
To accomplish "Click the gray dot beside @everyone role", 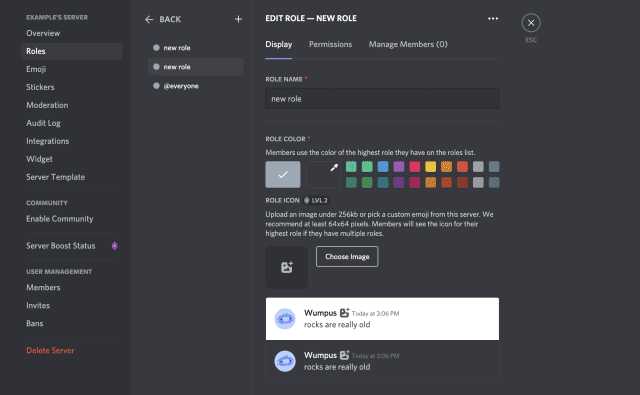I will coord(156,86).
